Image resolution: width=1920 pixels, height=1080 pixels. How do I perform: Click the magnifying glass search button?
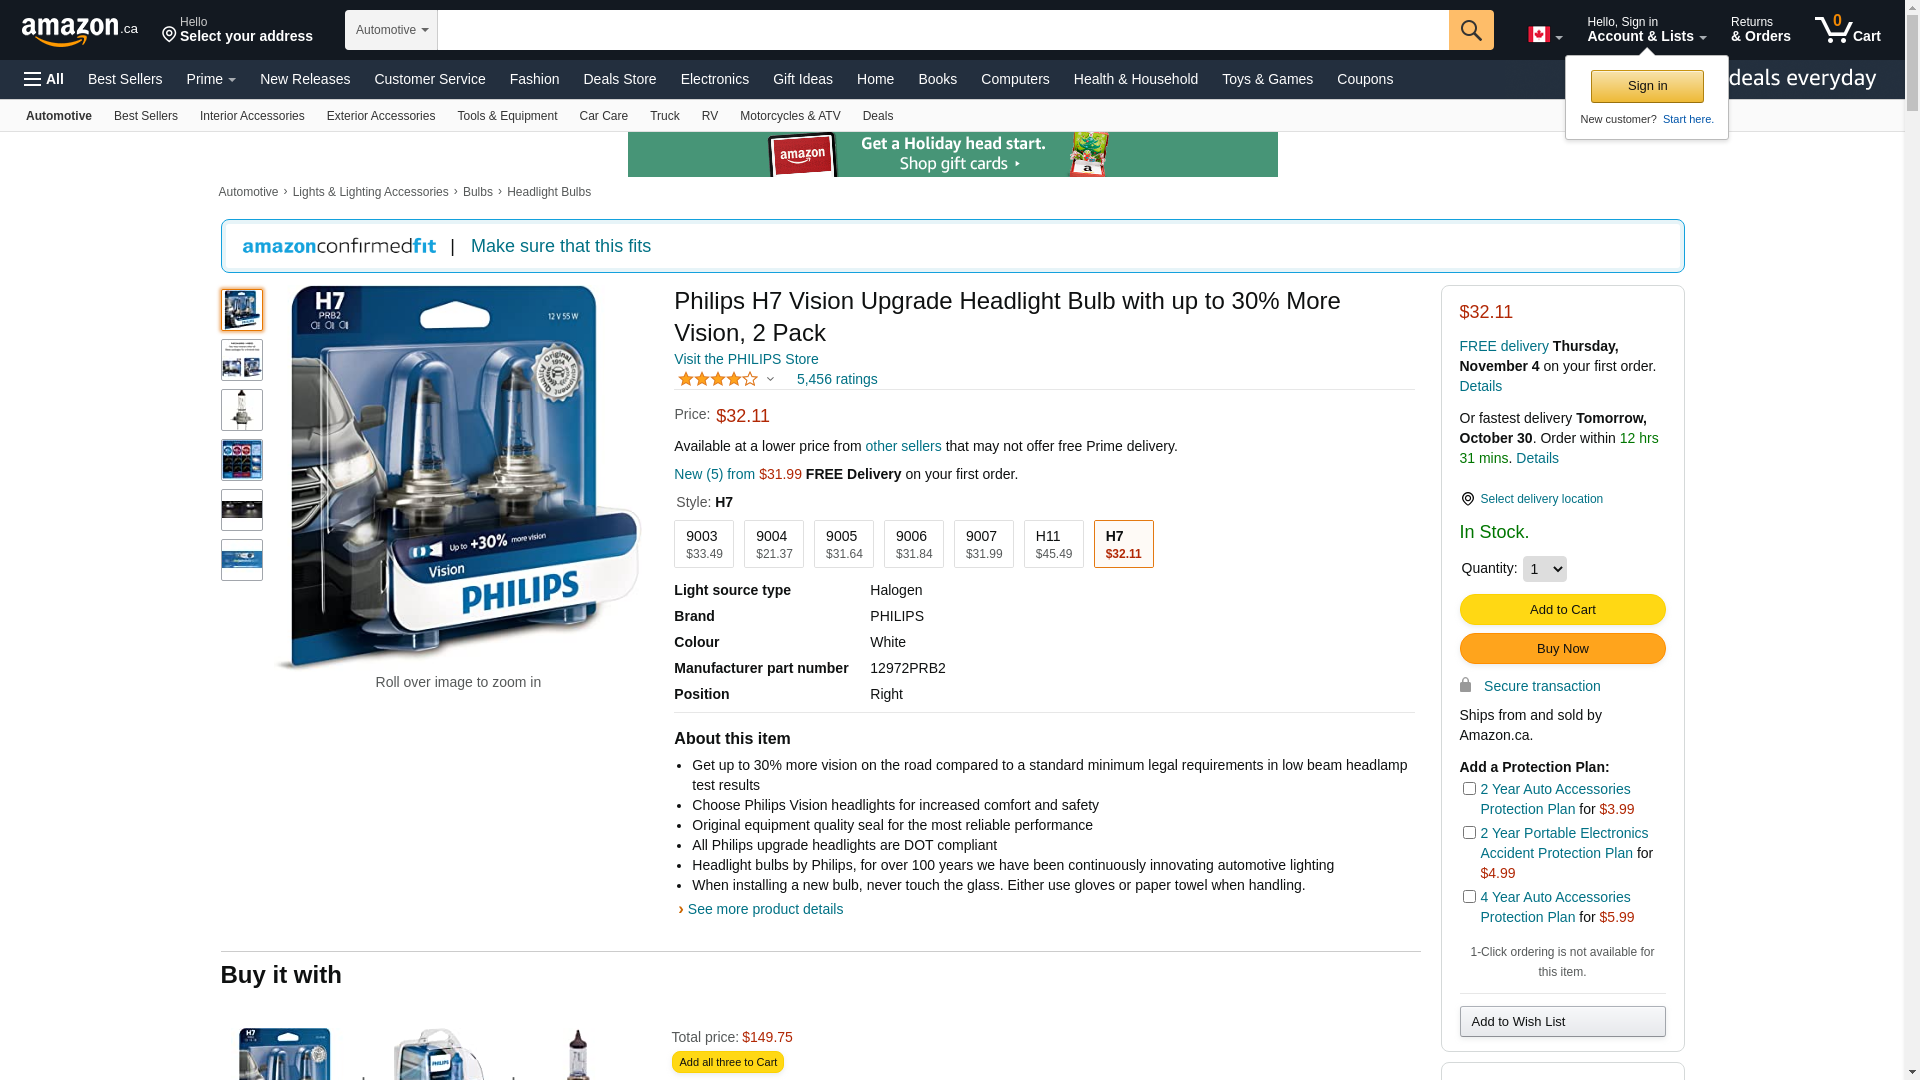[x=1471, y=30]
